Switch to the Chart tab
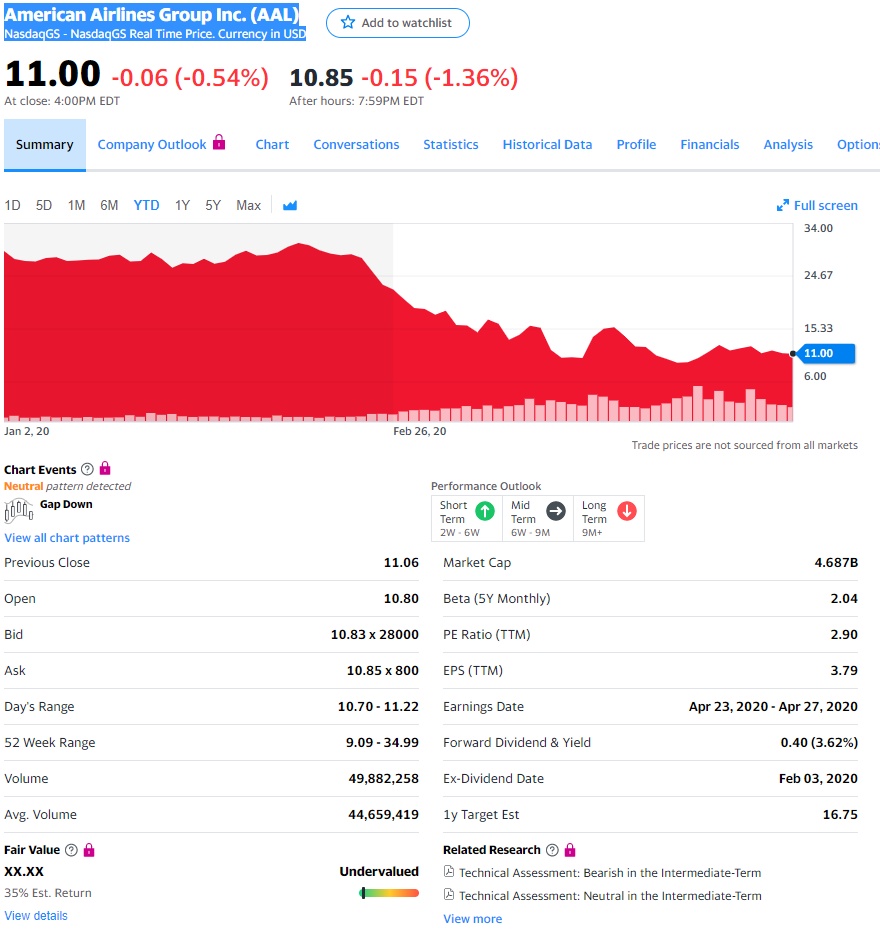 pos(272,144)
